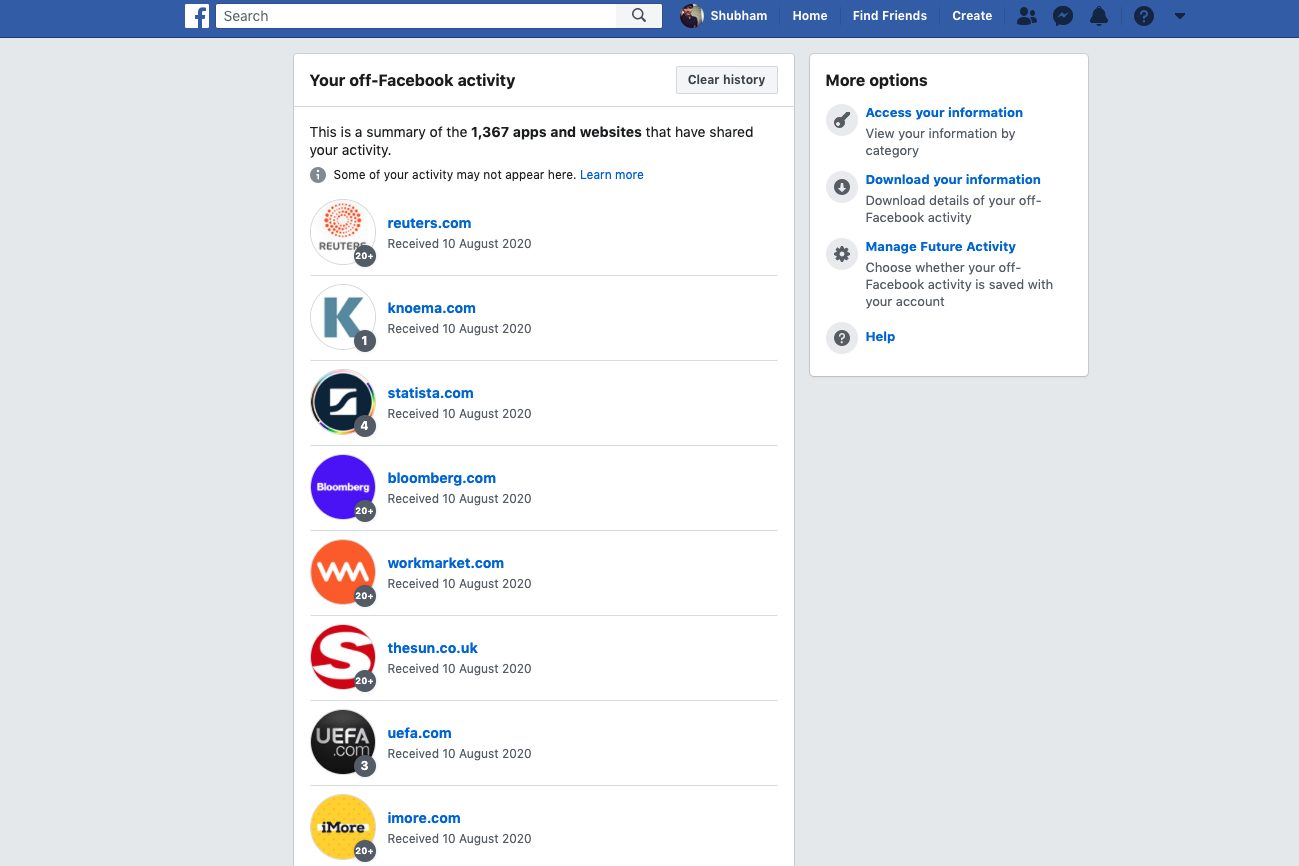Click the question mark icon beside Help
This screenshot has width=1299, height=866.
(842, 337)
